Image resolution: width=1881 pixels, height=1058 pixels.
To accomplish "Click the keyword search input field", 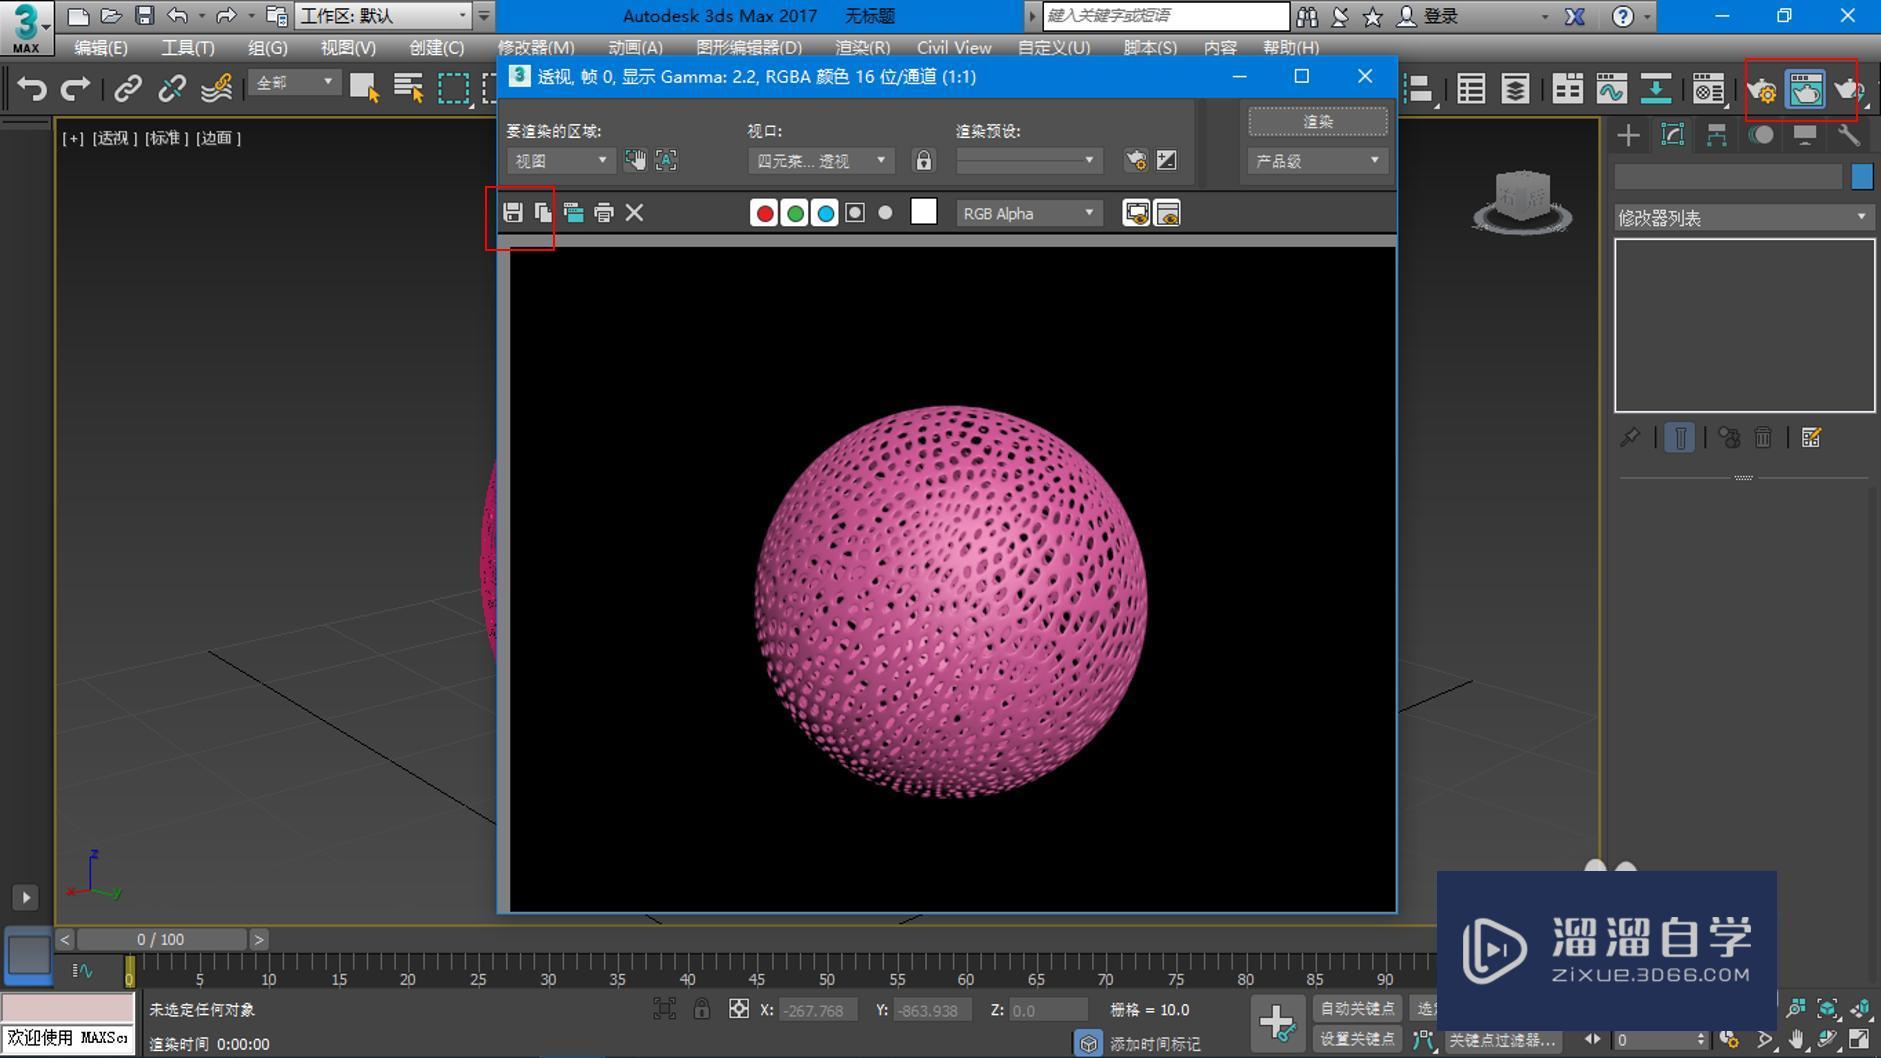I will (1166, 16).
